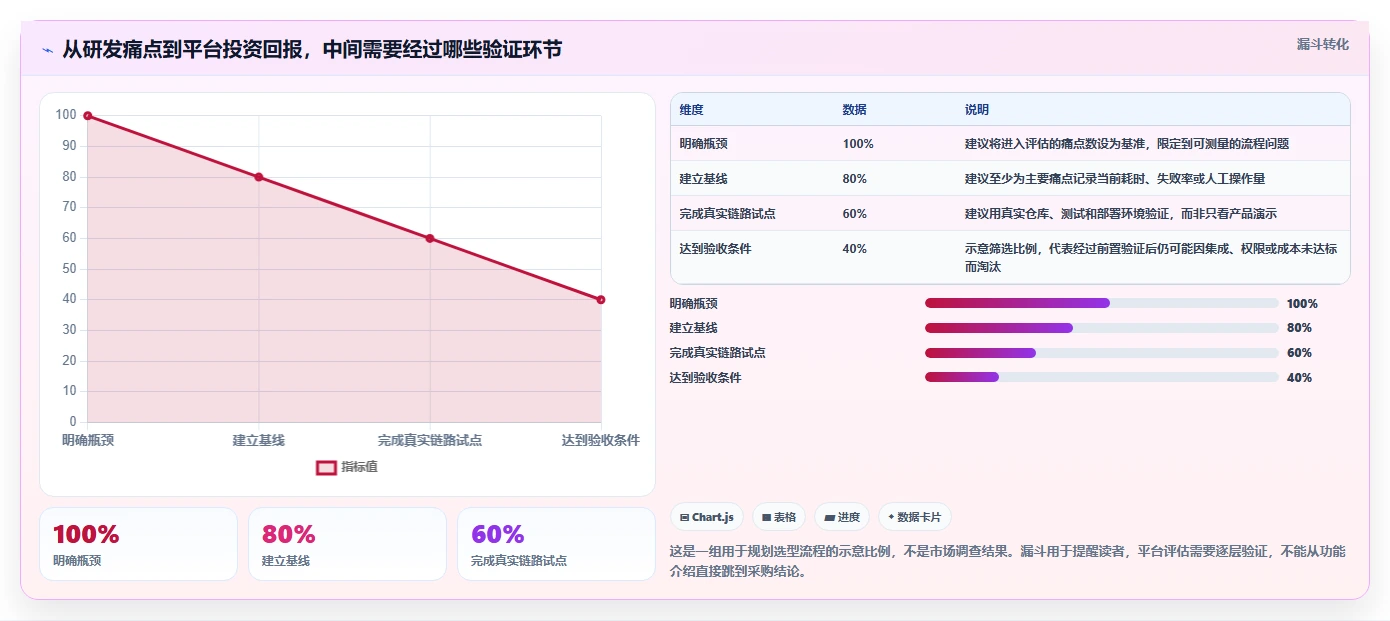Click the 明确瓶颈 data point at 100

pos(88,116)
